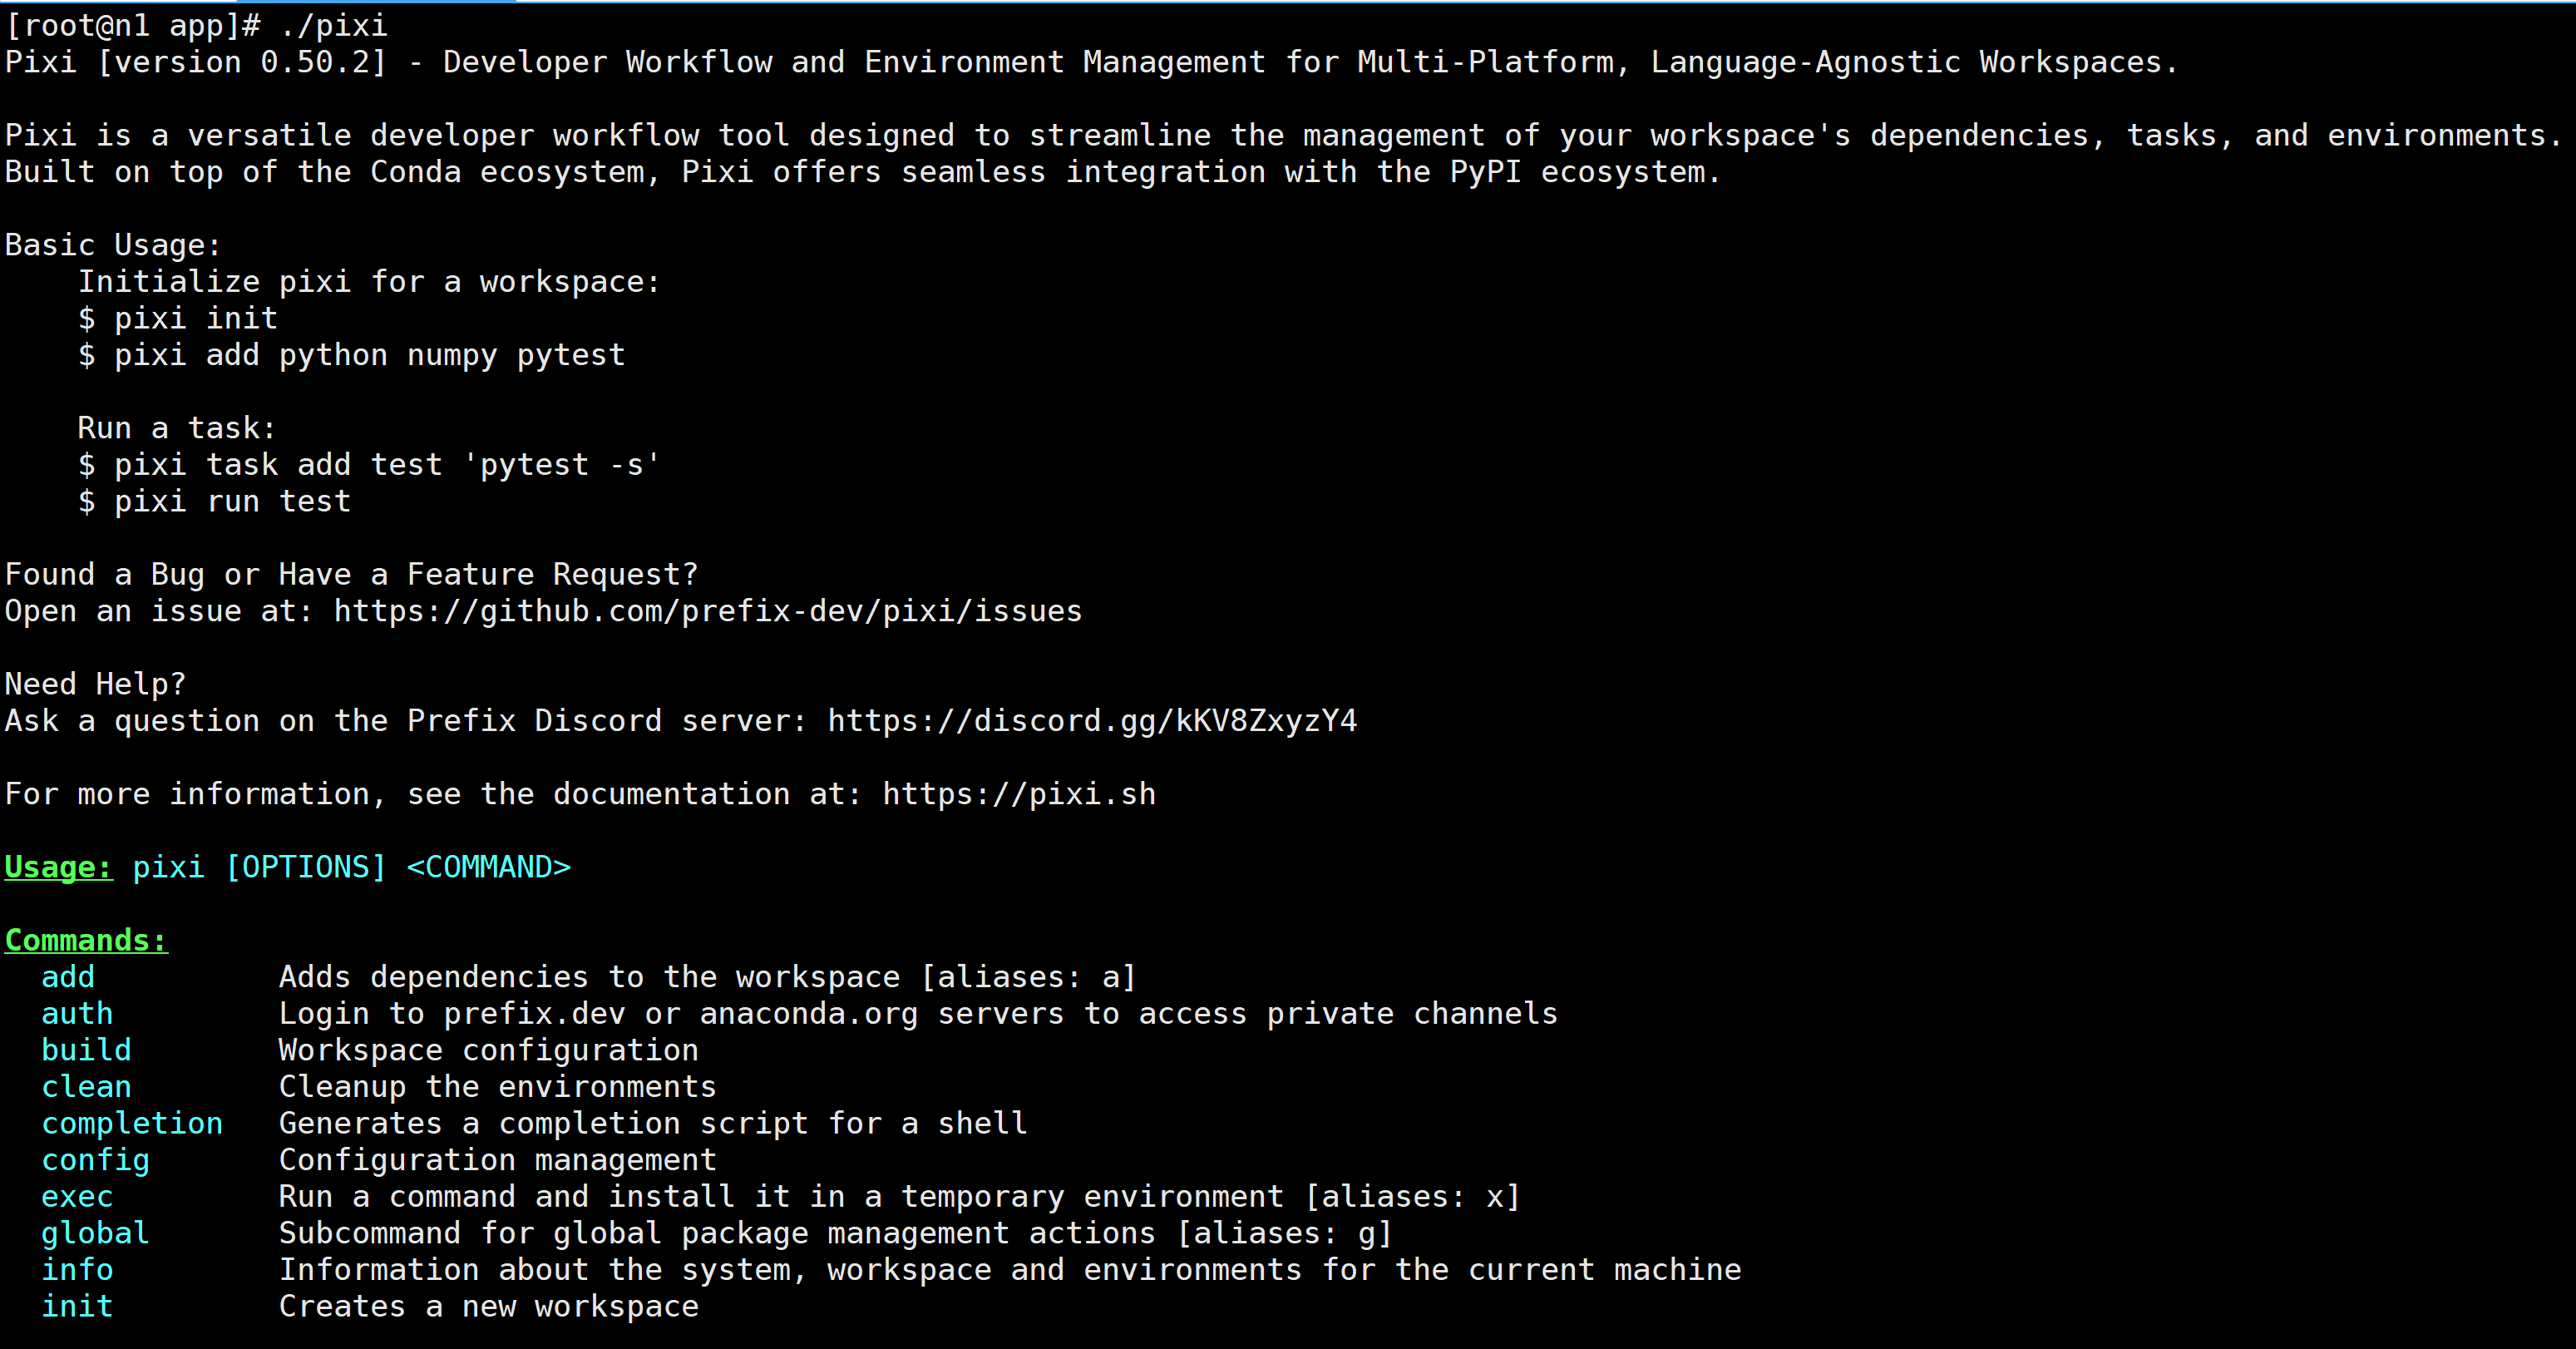The width and height of the screenshot is (2576, 1349).
Task: Open the GitHub issues URL
Action: 708,611
